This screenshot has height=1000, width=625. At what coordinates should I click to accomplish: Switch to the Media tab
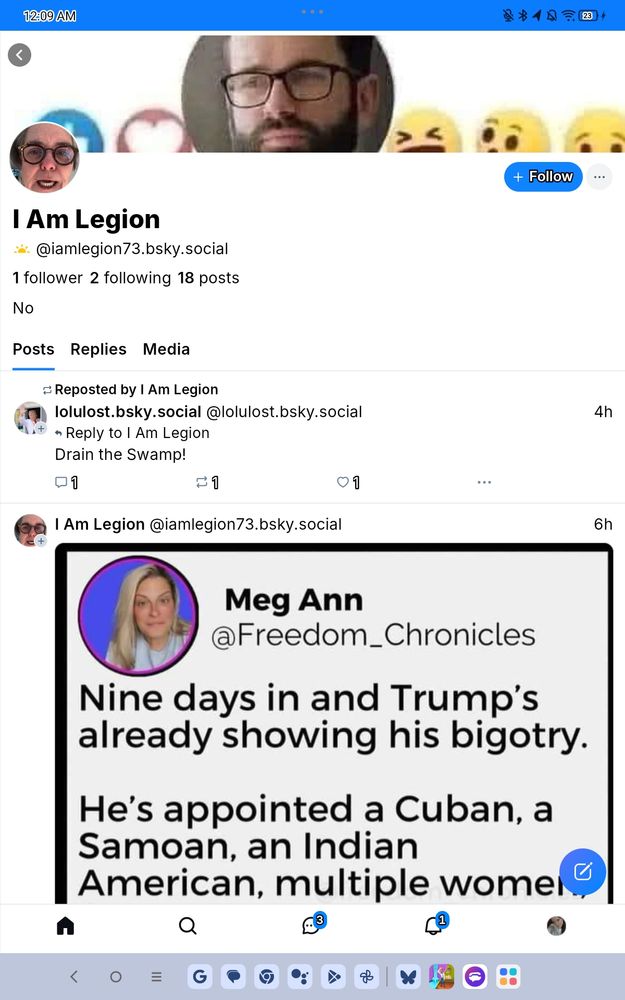(166, 349)
